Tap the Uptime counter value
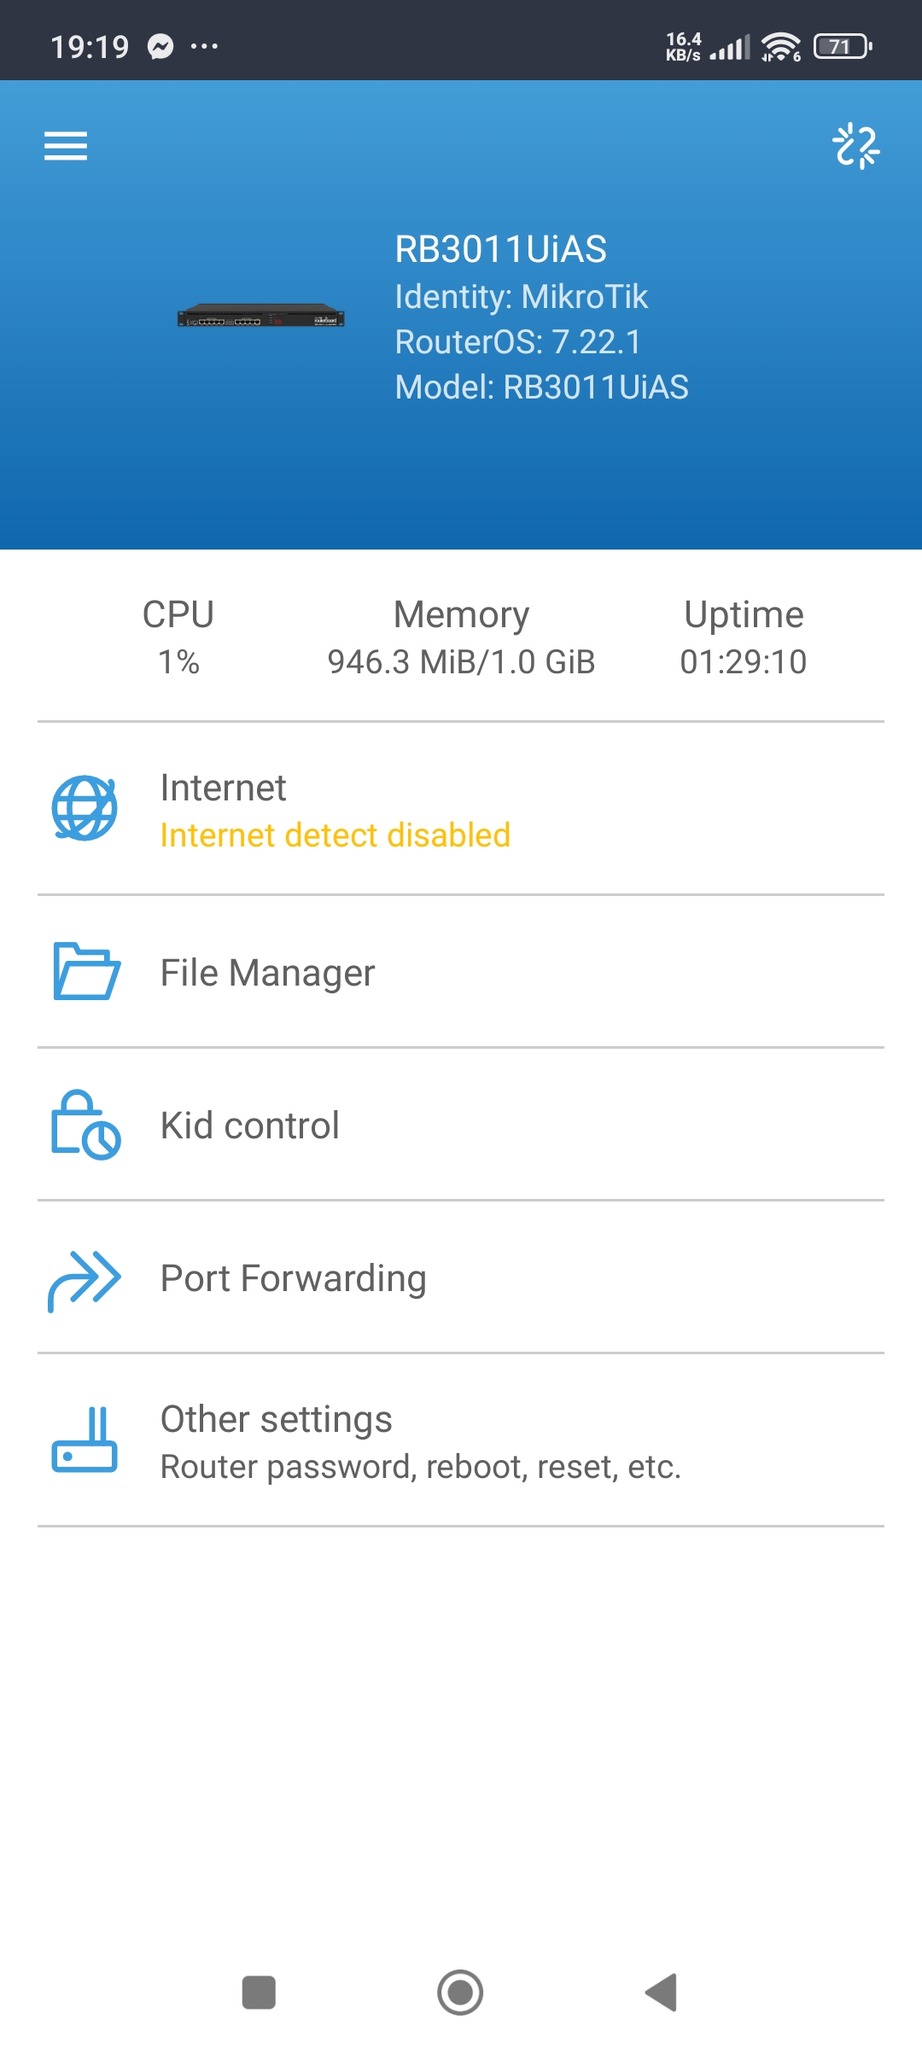The width and height of the screenshot is (922, 2048). 743,661
